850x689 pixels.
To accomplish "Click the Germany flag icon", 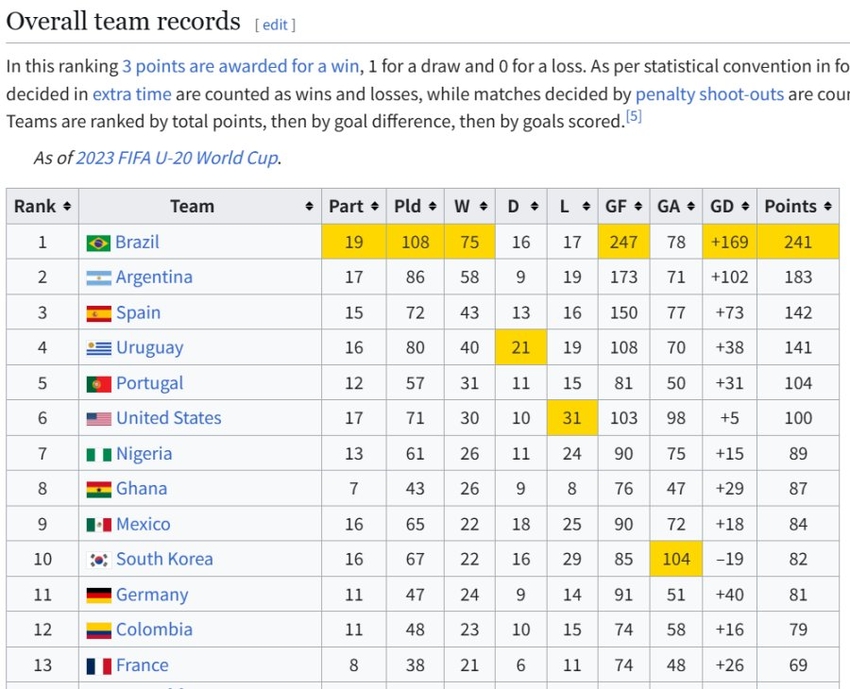I will pyautogui.click(x=98, y=595).
